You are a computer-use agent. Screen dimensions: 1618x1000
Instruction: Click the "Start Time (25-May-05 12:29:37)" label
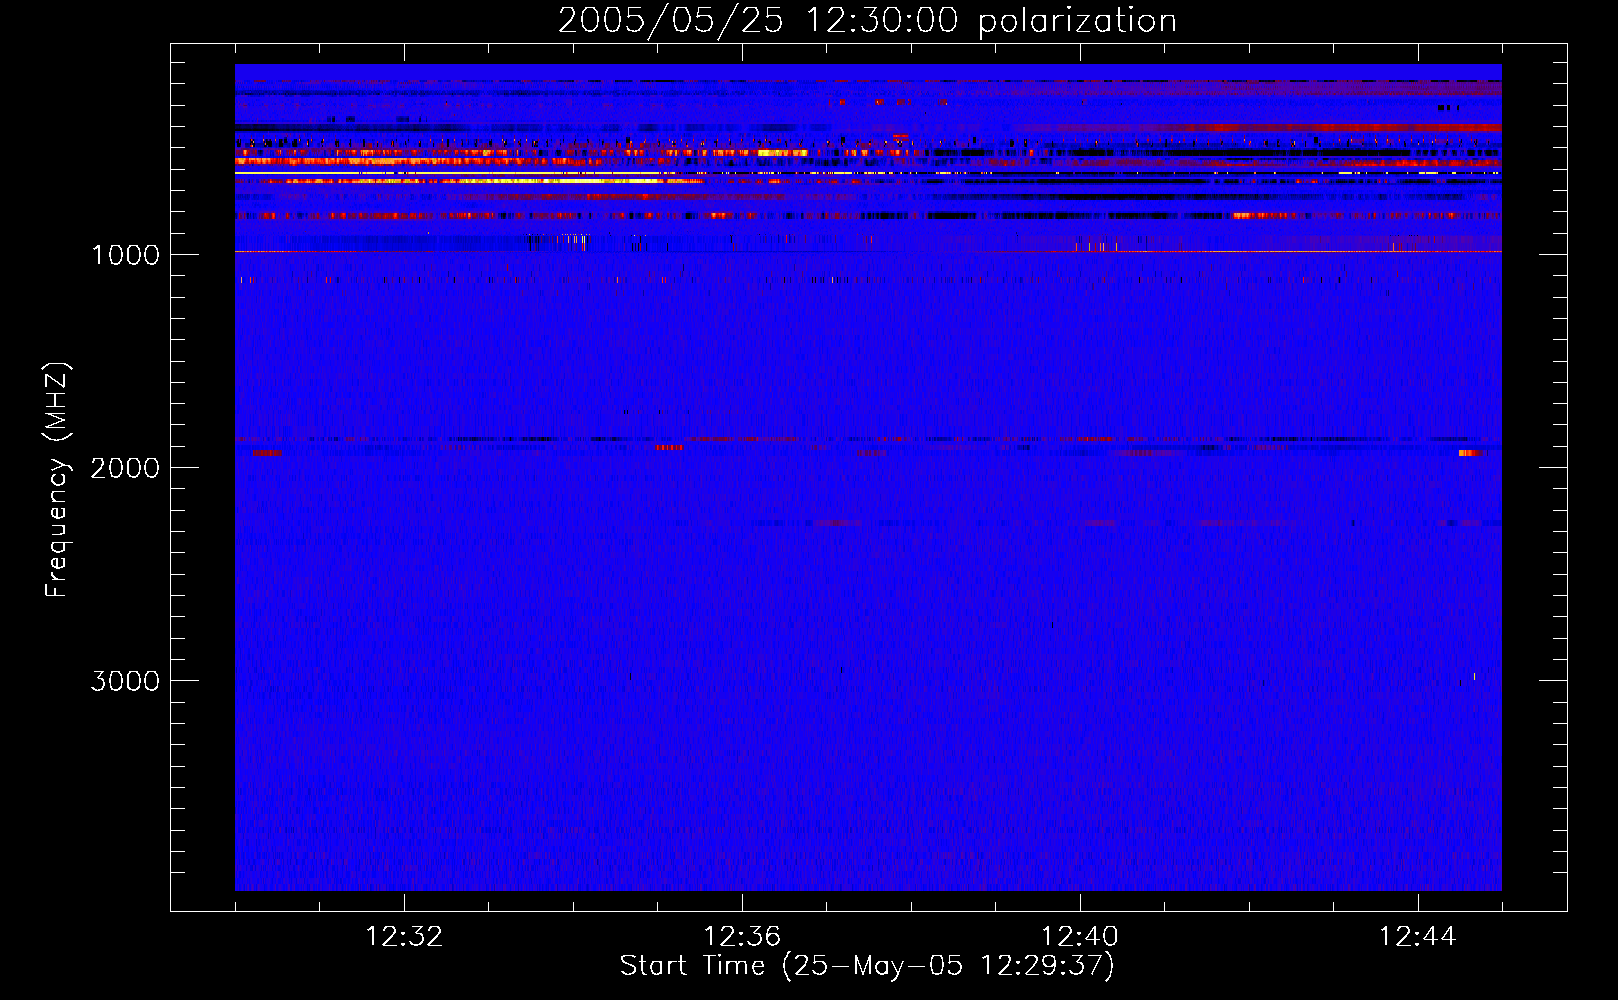[x=867, y=966]
